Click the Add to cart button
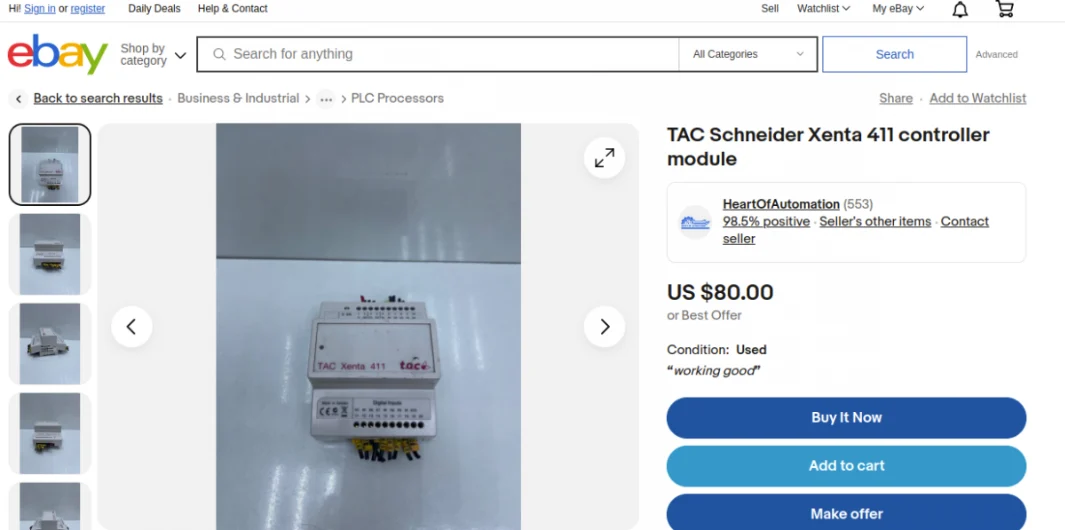 846,466
